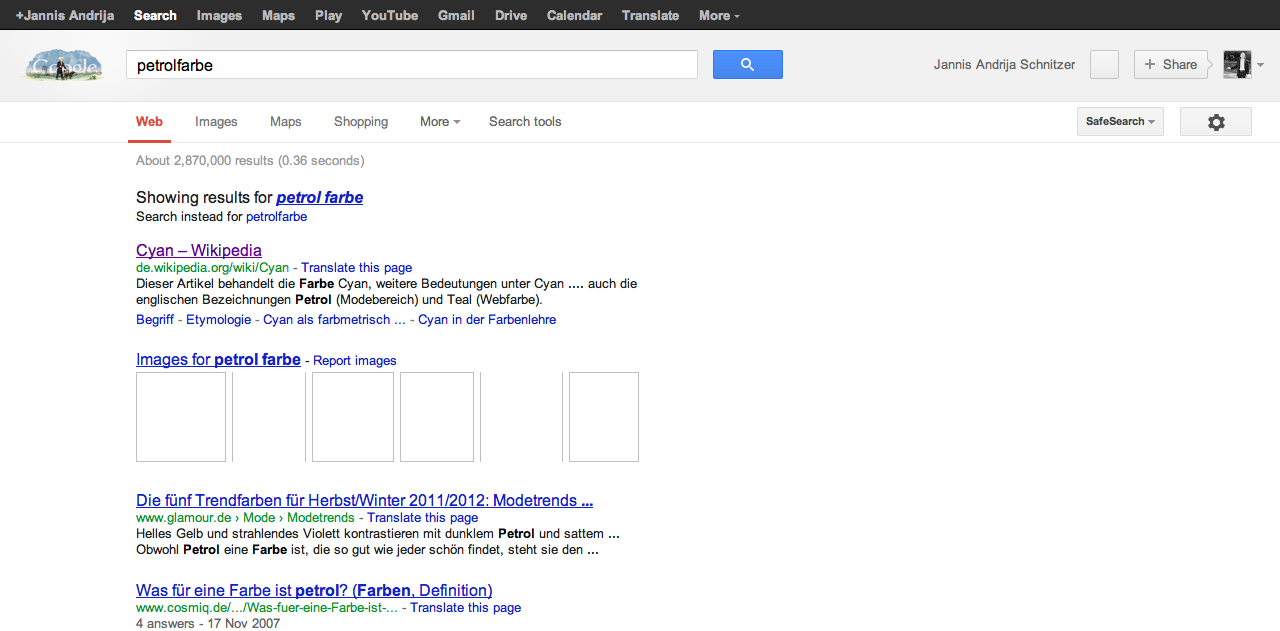Expand the More dropdown under search
This screenshot has width=1280, height=631.
click(440, 122)
